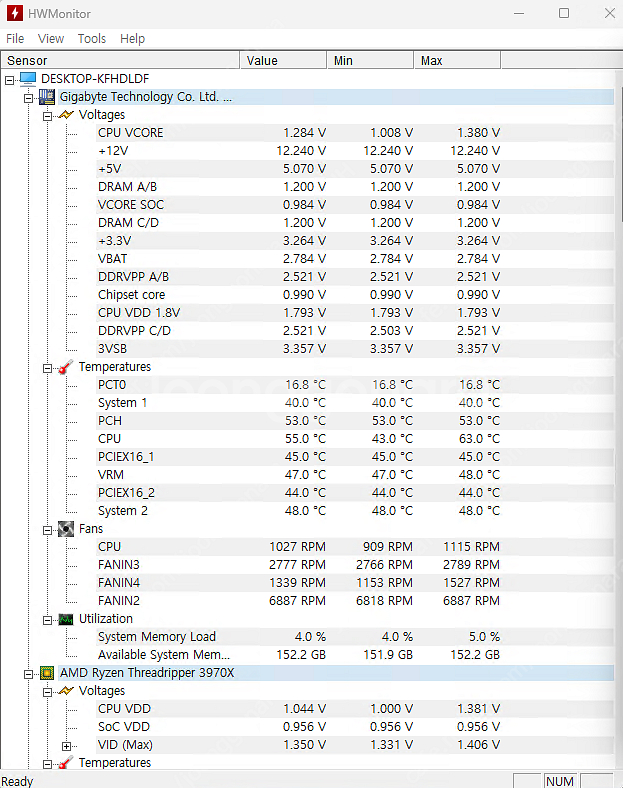Click the Utilization graph icon
623x788 pixels.
click(x=66, y=619)
